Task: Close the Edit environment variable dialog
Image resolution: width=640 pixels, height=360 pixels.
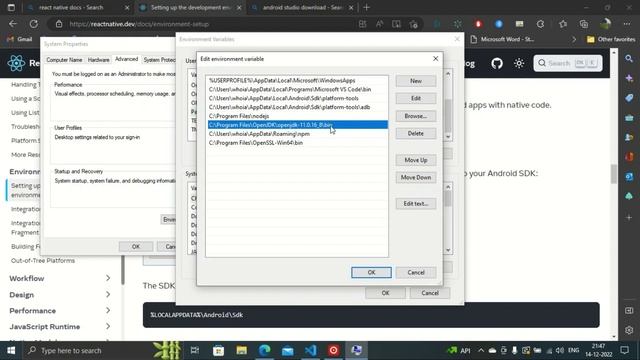Action: click(x=436, y=59)
